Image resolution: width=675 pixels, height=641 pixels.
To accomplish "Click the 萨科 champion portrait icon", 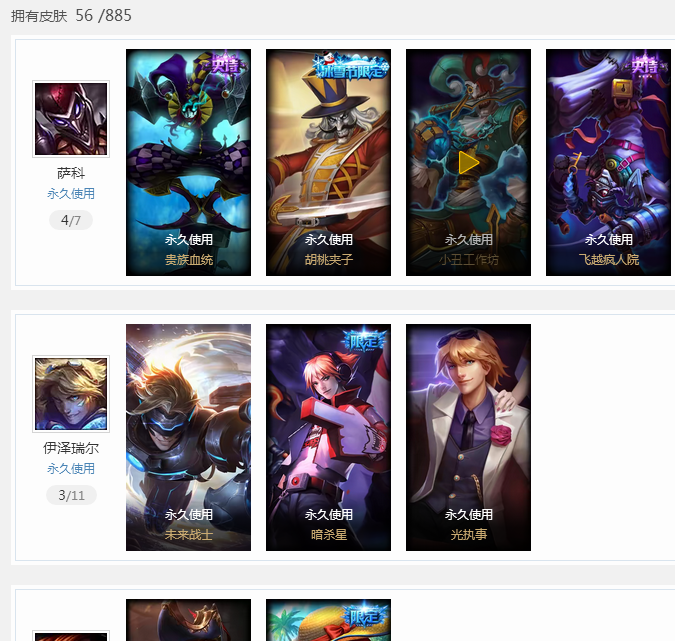I will coord(71,119).
